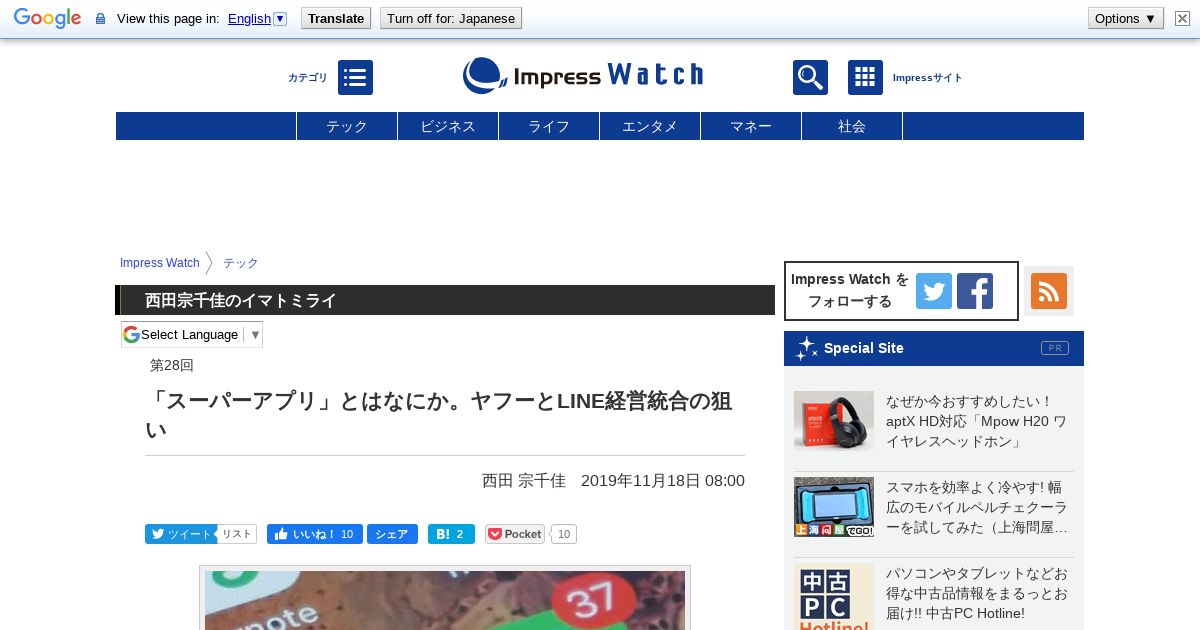Click the 第28回 episode label
Viewport: 1200px width, 630px height.
tap(171, 365)
